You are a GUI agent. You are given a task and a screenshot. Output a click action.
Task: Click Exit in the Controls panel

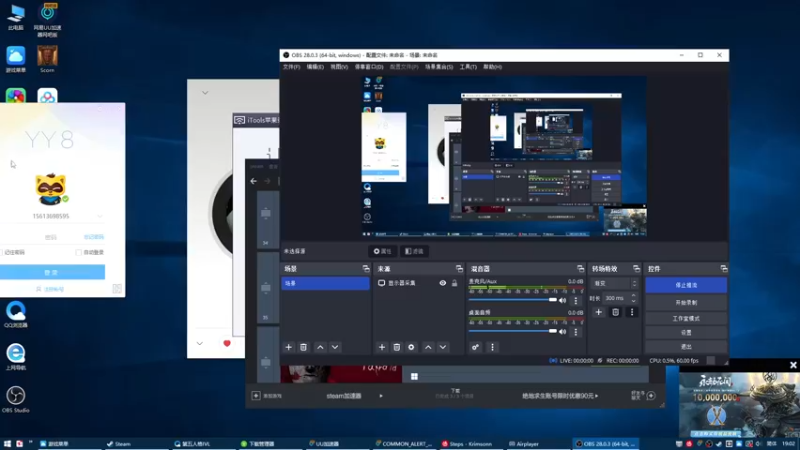[686, 346]
